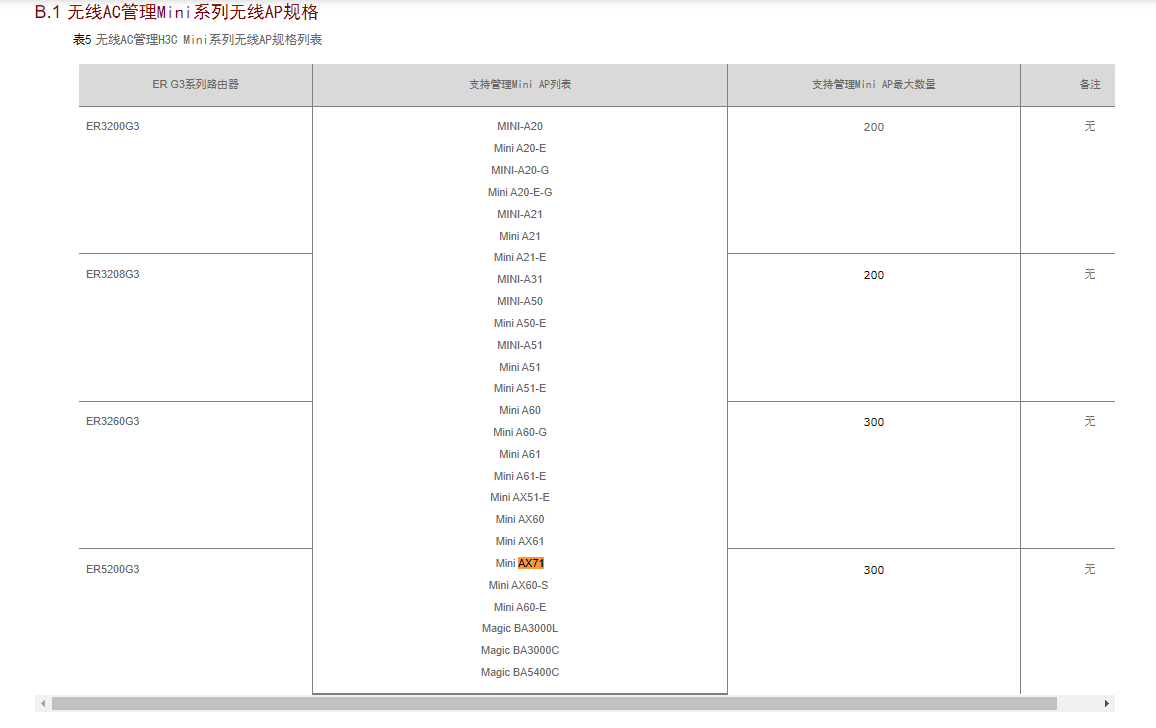Click the 'Magic BA5400C' entry

pos(520,673)
